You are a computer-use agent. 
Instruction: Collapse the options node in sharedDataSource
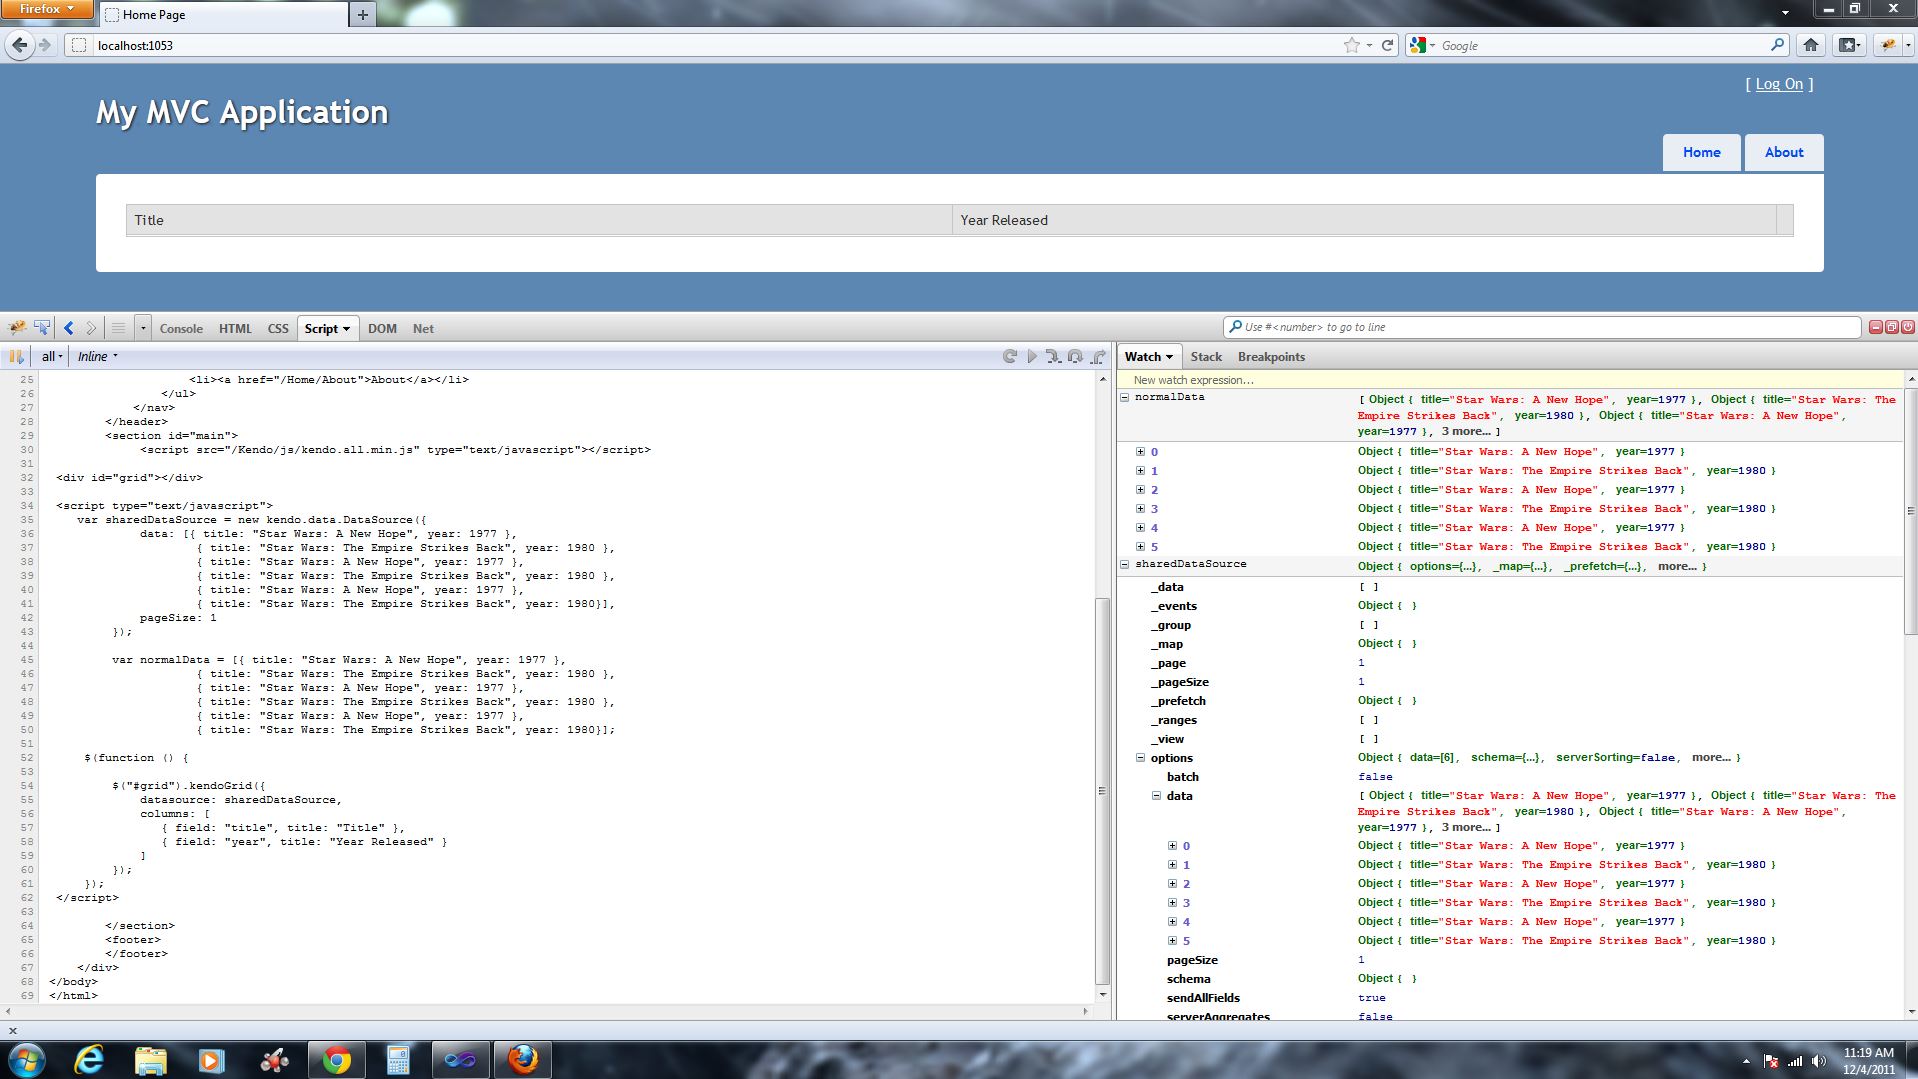point(1140,758)
